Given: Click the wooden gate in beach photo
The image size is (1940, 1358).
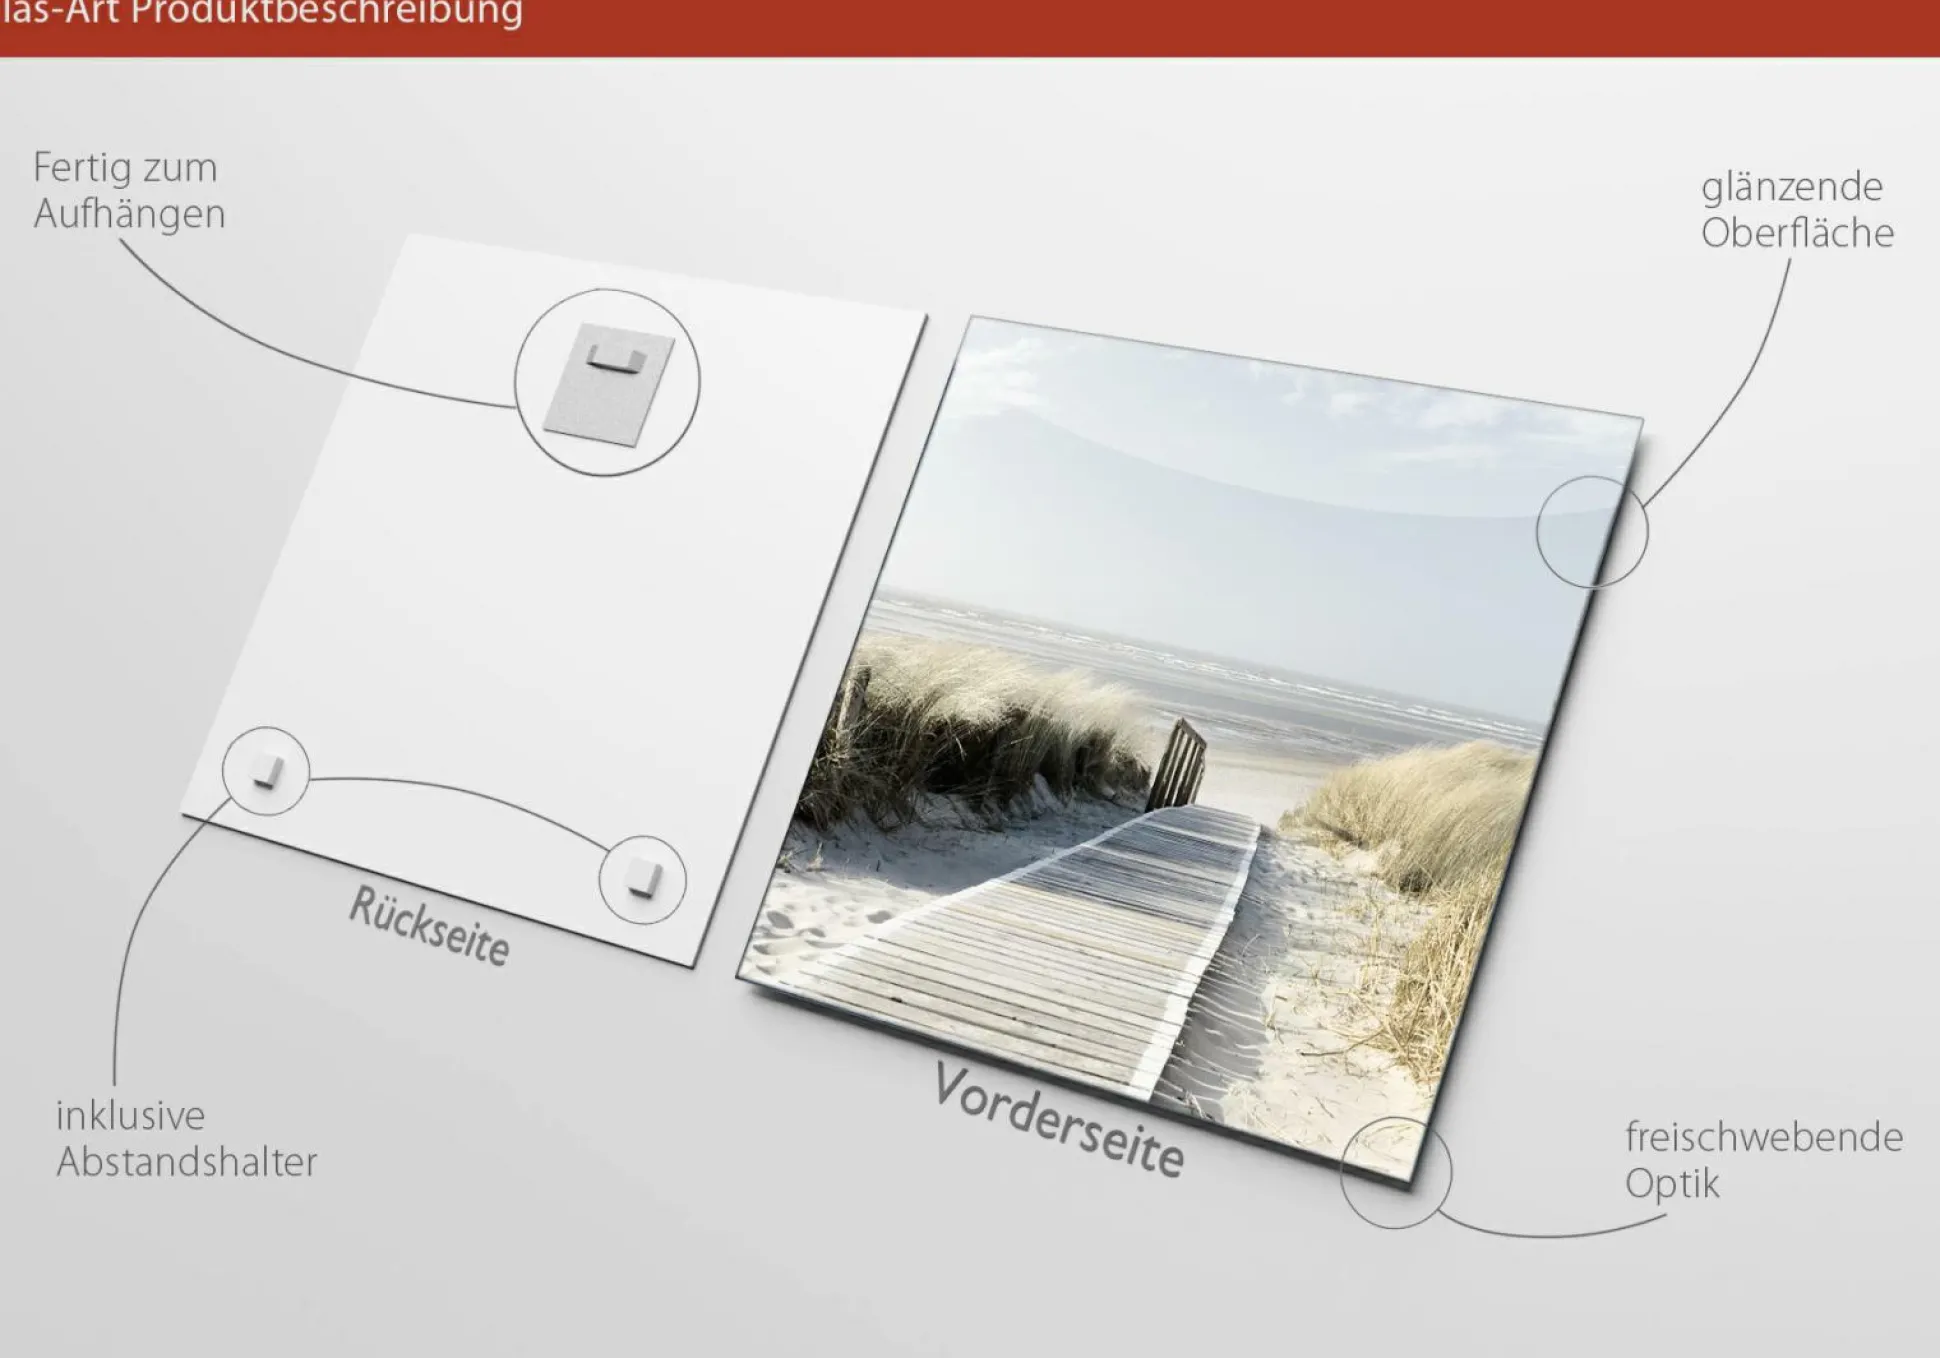Looking at the screenshot, I should (x=1178, y=763).
